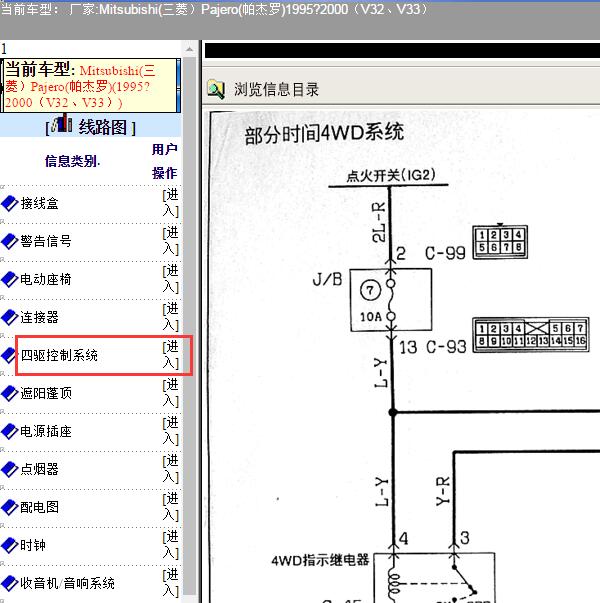Open the 点烟器 category
600x603 pixels.
tap(39, 469)
